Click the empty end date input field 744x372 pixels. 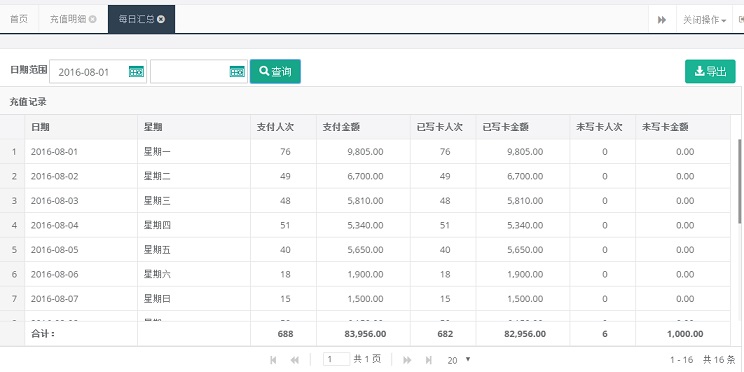pyautogui.click(x=190, y=72)
